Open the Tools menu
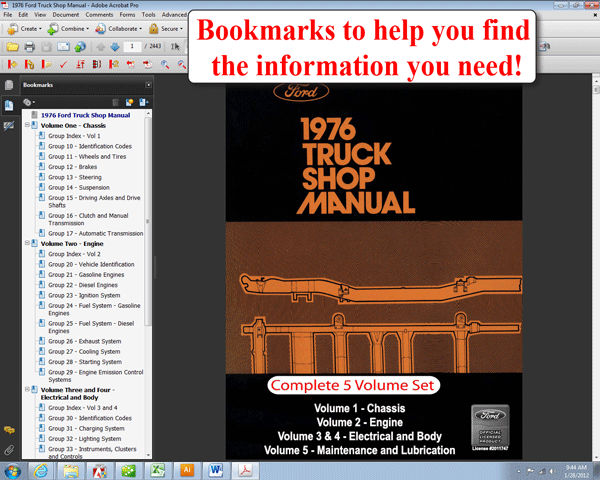This screenshot has width=600, height=480. tap(148, 15)
